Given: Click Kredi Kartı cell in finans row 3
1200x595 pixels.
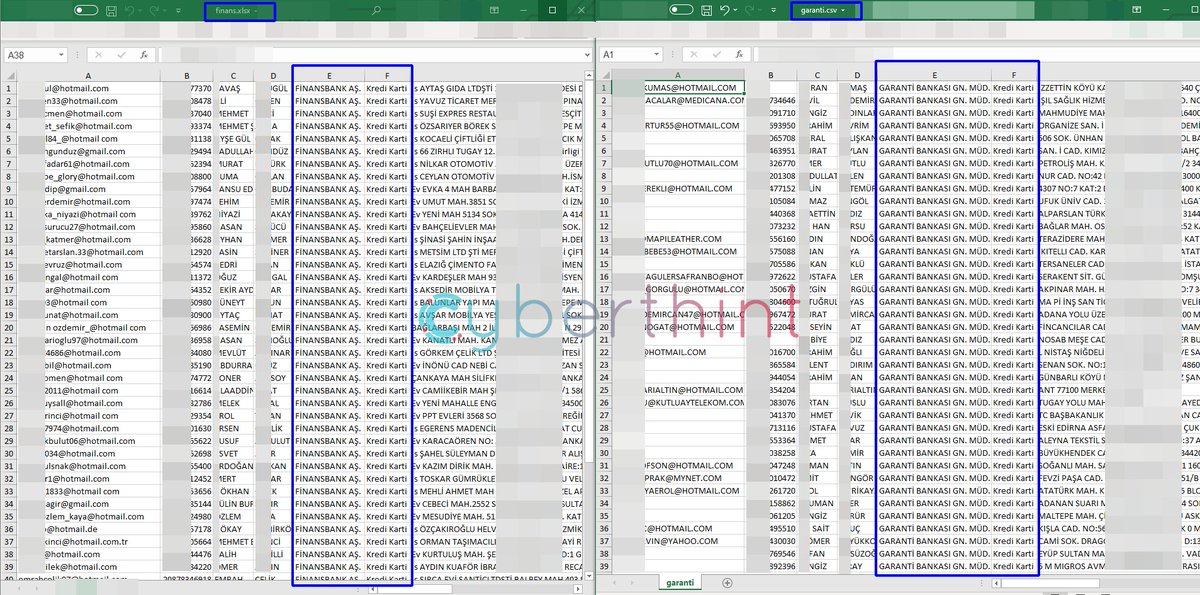Looking at the screenshot, I should (387, 113).
